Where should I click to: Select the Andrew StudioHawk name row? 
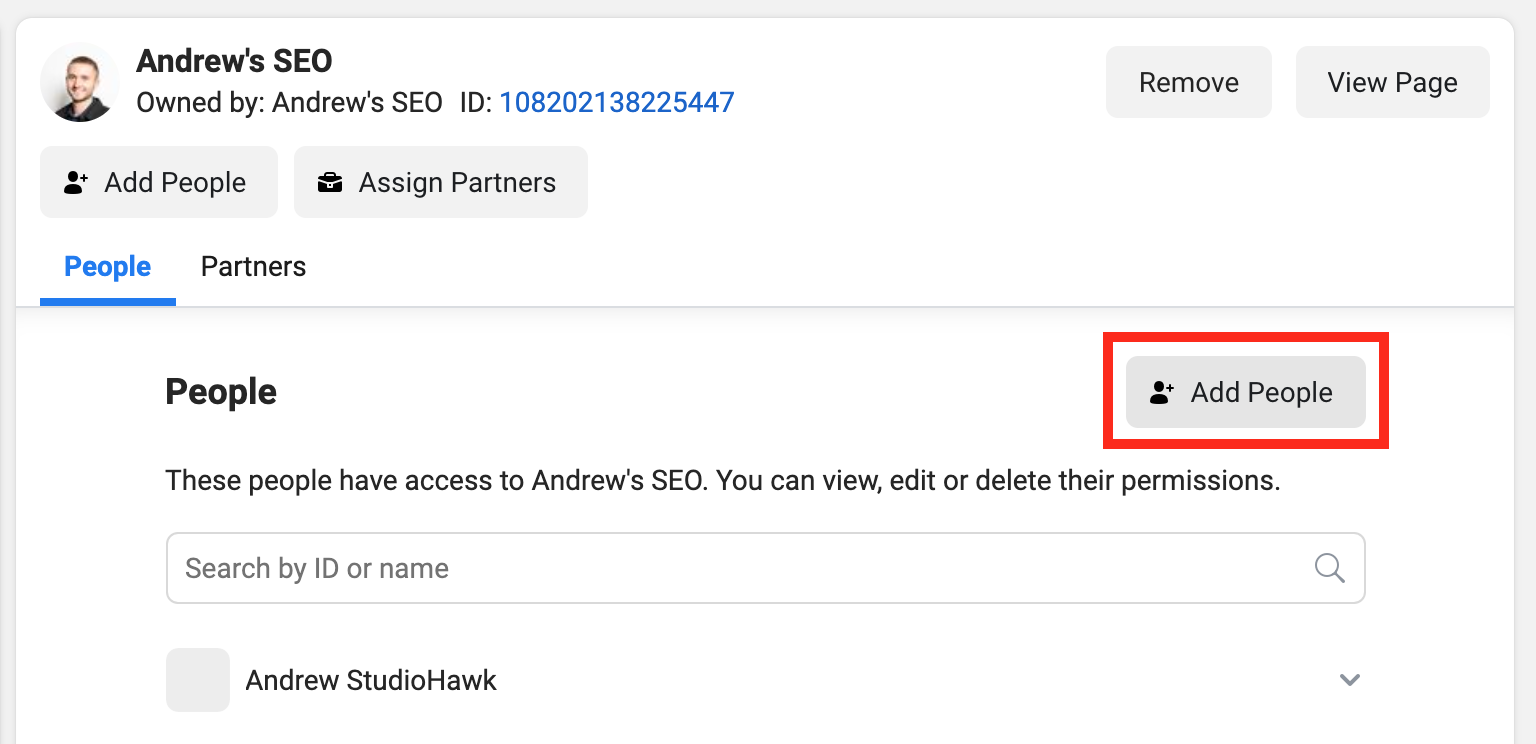pos(766,680)
